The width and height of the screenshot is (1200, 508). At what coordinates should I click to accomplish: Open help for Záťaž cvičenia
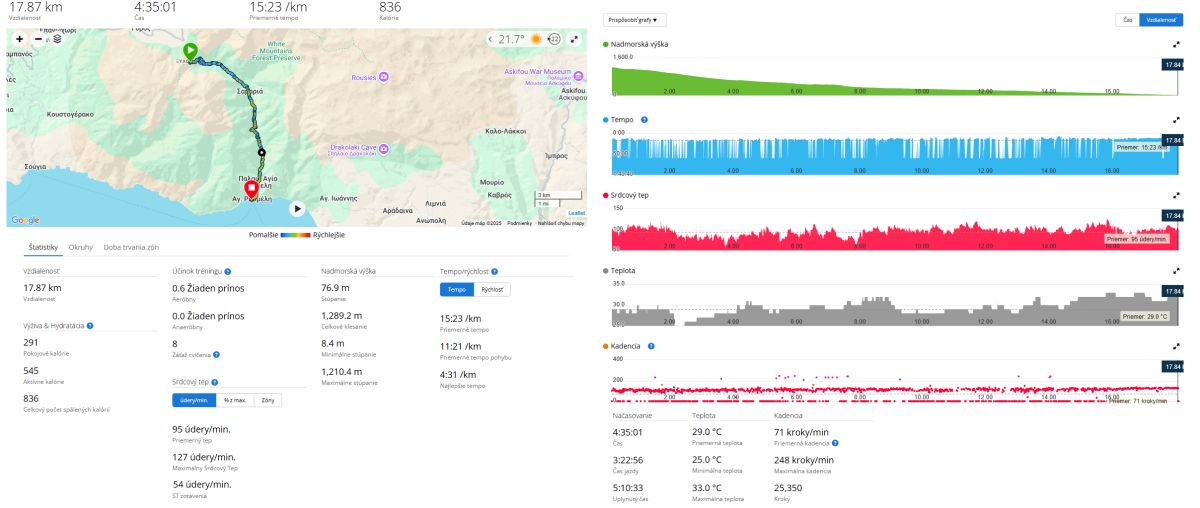tap(216, 354)
